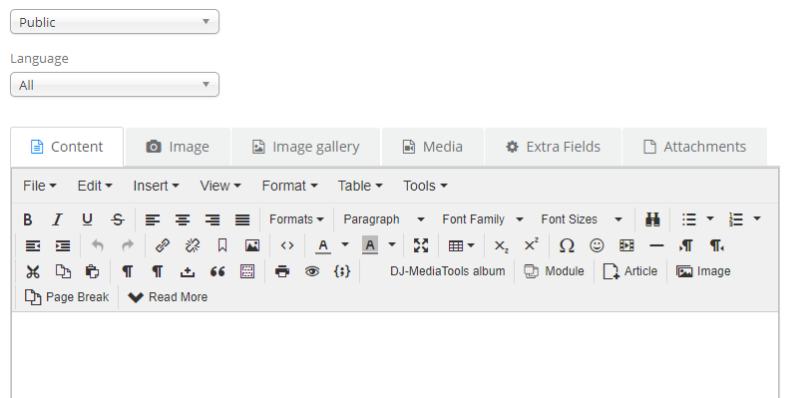Click the redo arrow
Viewport: 800px width, 398px height.
pyautogui.click(x=128, y=246)
